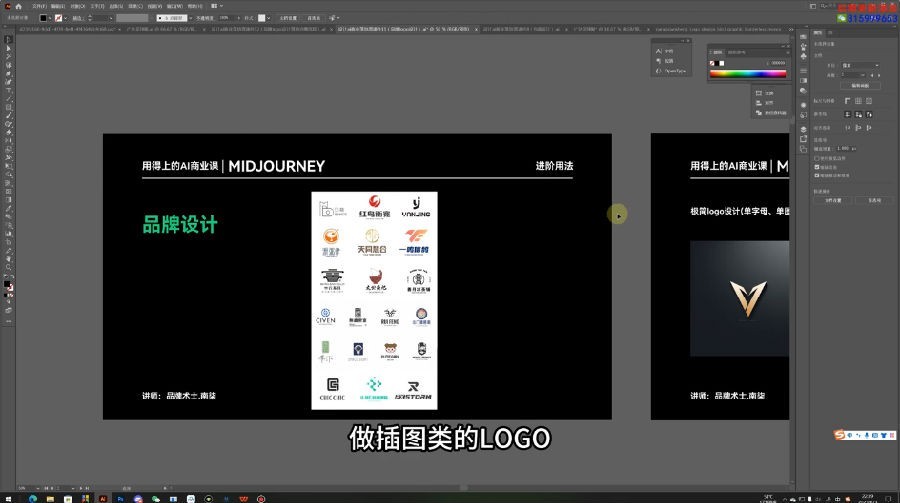900x503 pixels.
Task: Open the Asset Export icon in the dock
Action: 803,138
